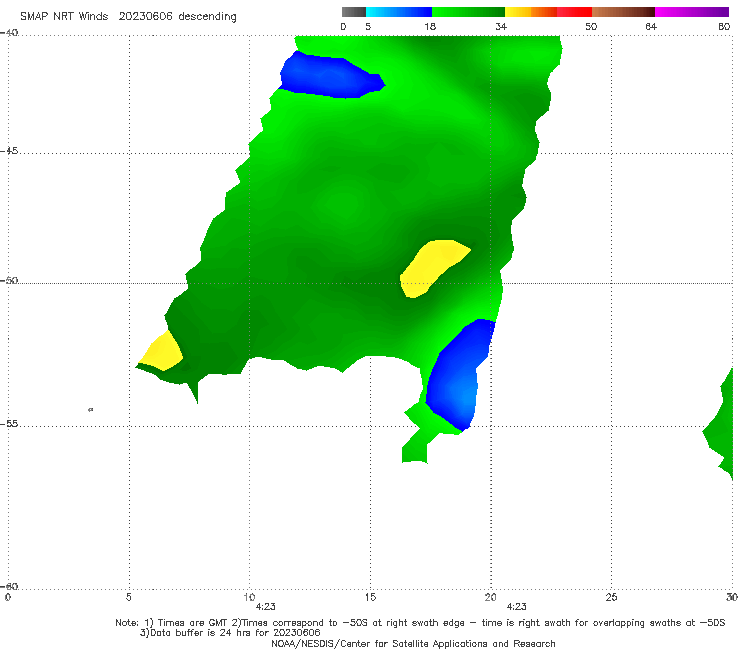740x650 pixels.
Task: Click the color bar label '34'
Action: (501, 27)
